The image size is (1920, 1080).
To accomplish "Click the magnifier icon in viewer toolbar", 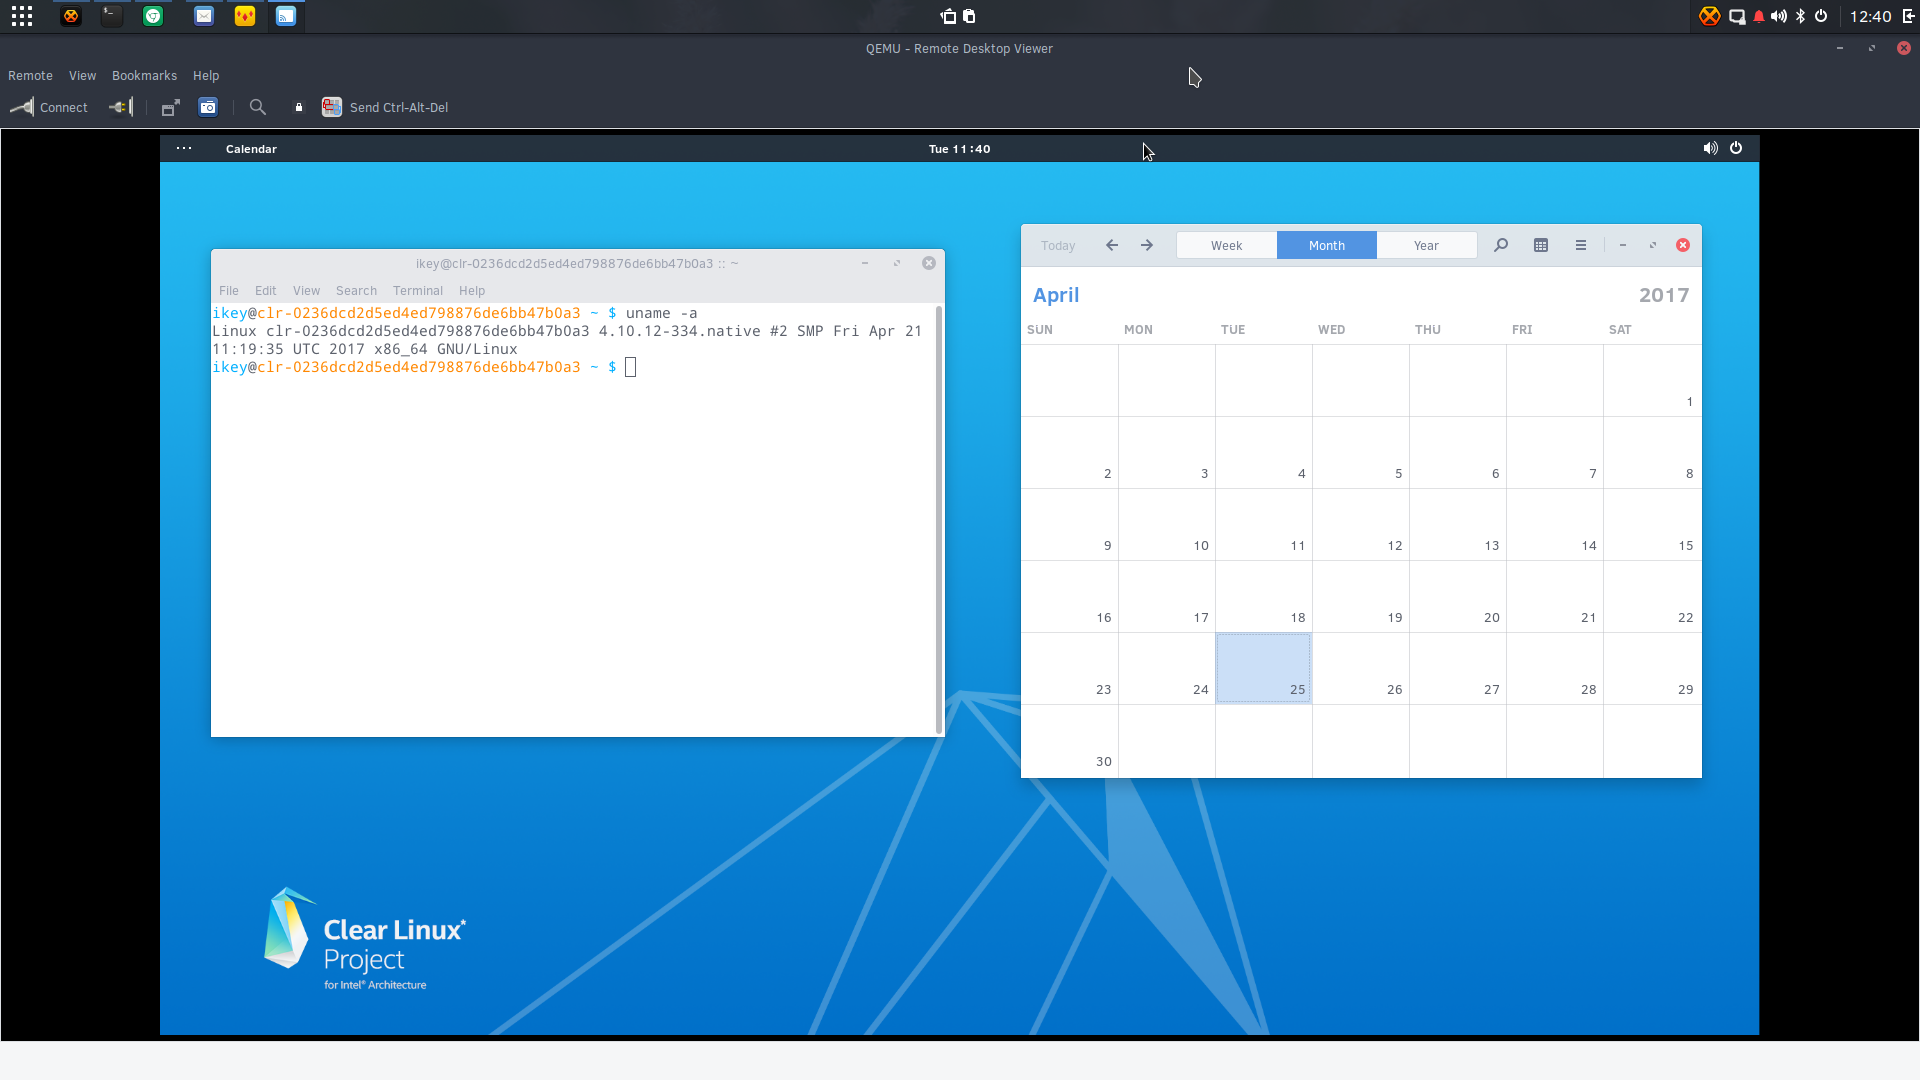I will [x=257, y=107].
